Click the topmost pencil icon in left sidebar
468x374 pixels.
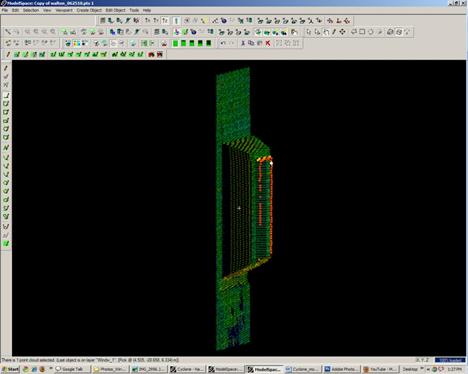click(x=6, y=68)
